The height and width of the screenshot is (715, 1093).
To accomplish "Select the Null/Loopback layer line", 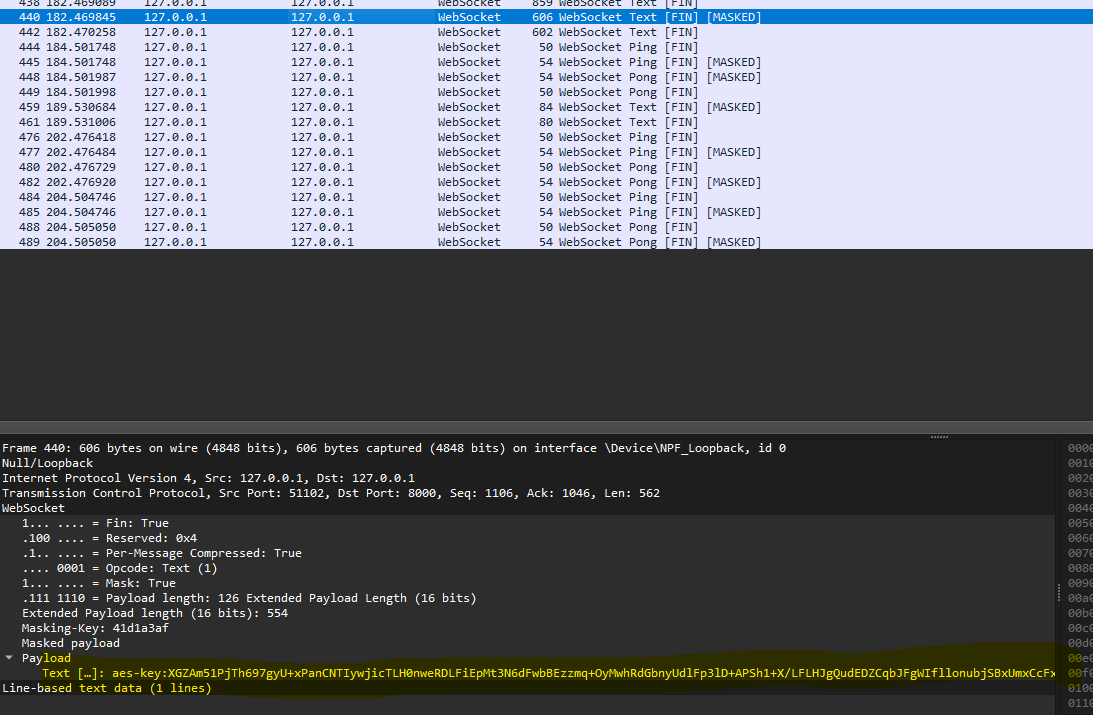I will (x=47, y=463).
